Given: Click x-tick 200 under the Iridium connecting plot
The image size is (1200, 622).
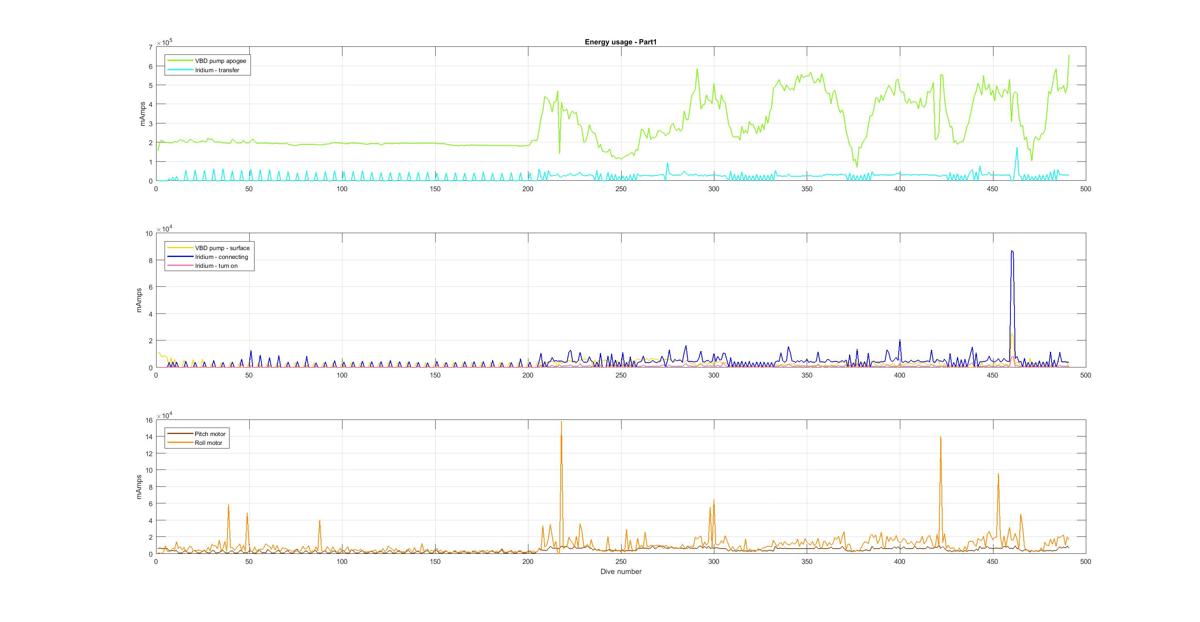Looking at the screenshot, I should coord(528,375).
